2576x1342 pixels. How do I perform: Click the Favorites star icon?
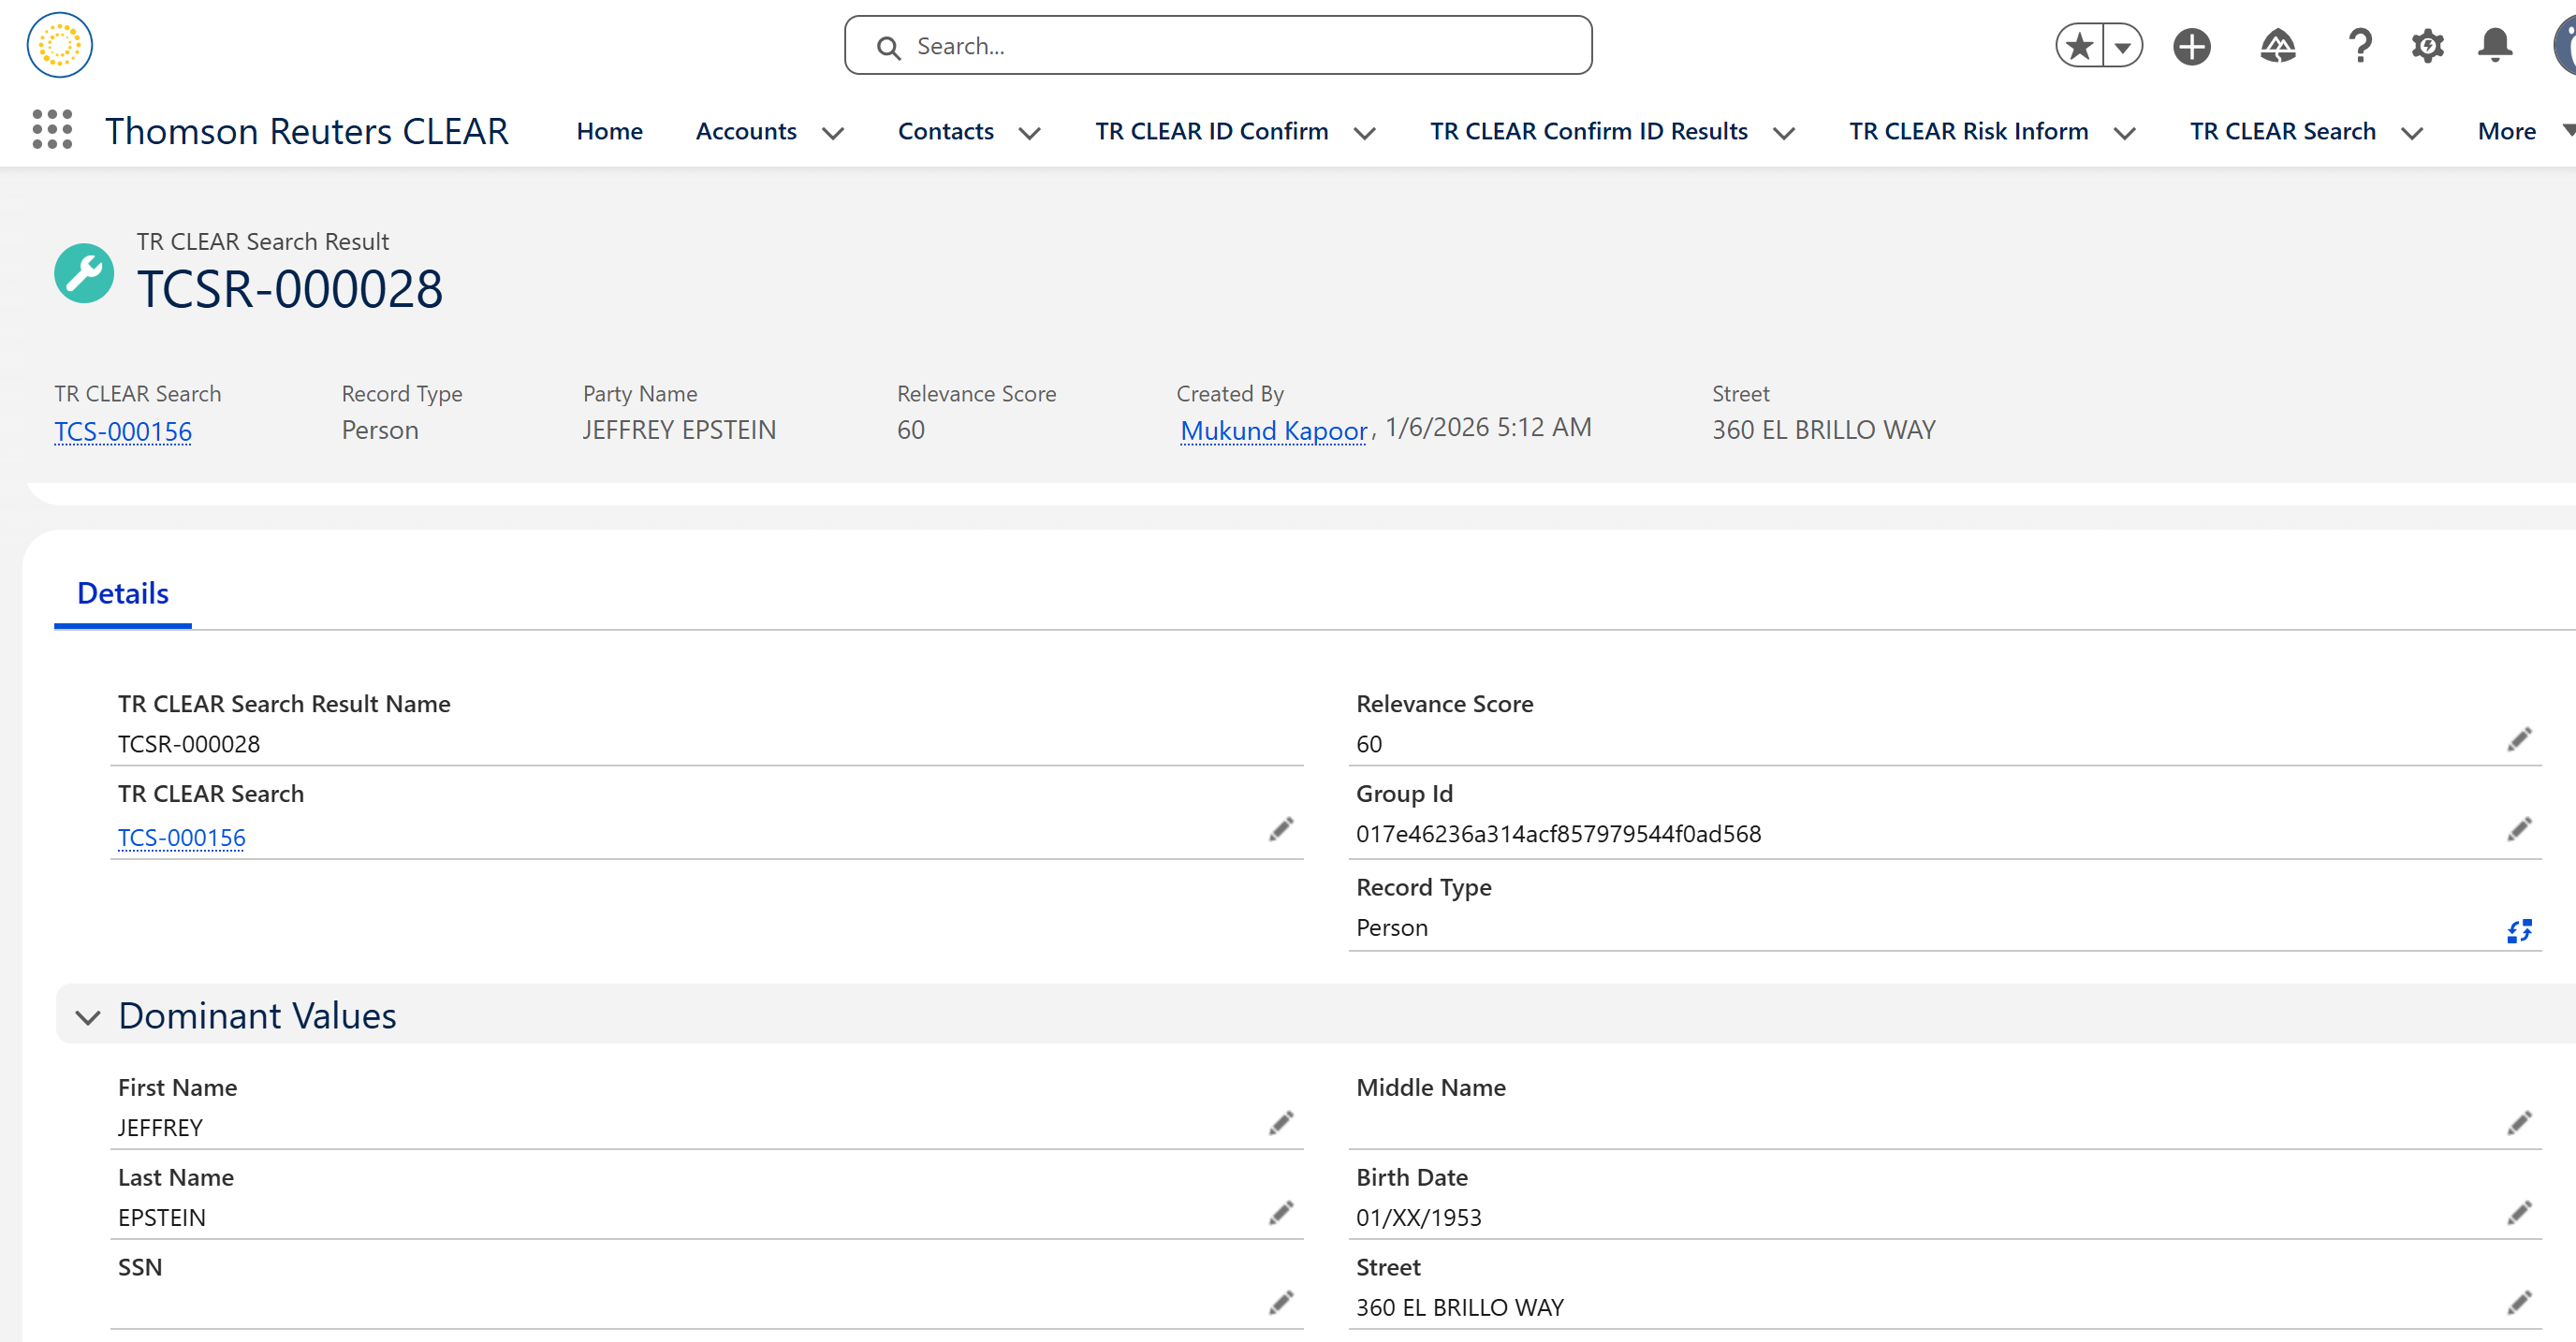(2080, 46)
